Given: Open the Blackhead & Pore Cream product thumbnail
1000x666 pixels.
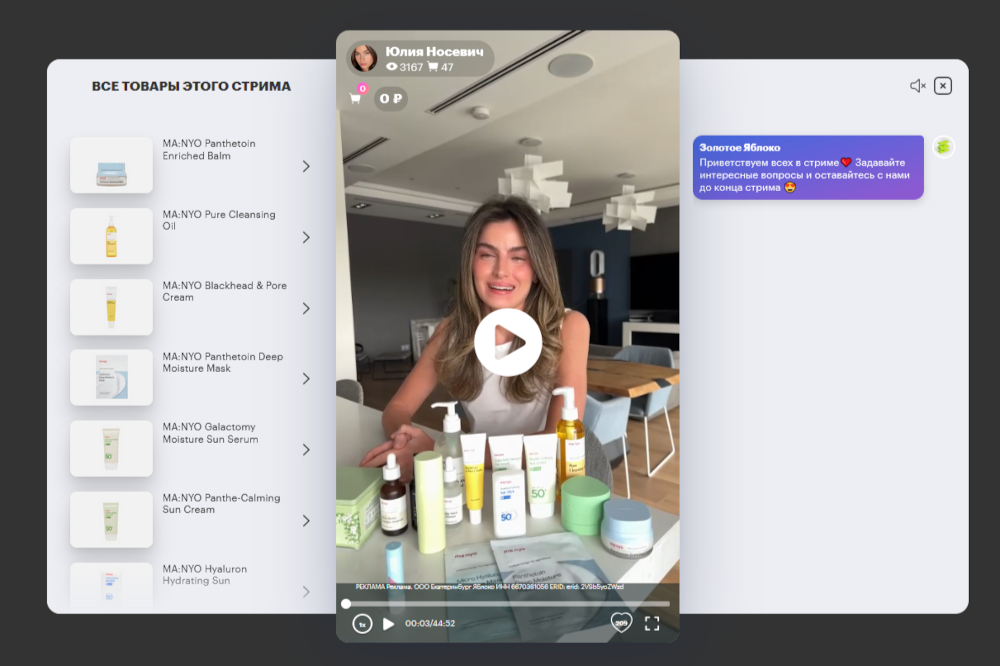Looking at the screenshot, I should (112, 307).
